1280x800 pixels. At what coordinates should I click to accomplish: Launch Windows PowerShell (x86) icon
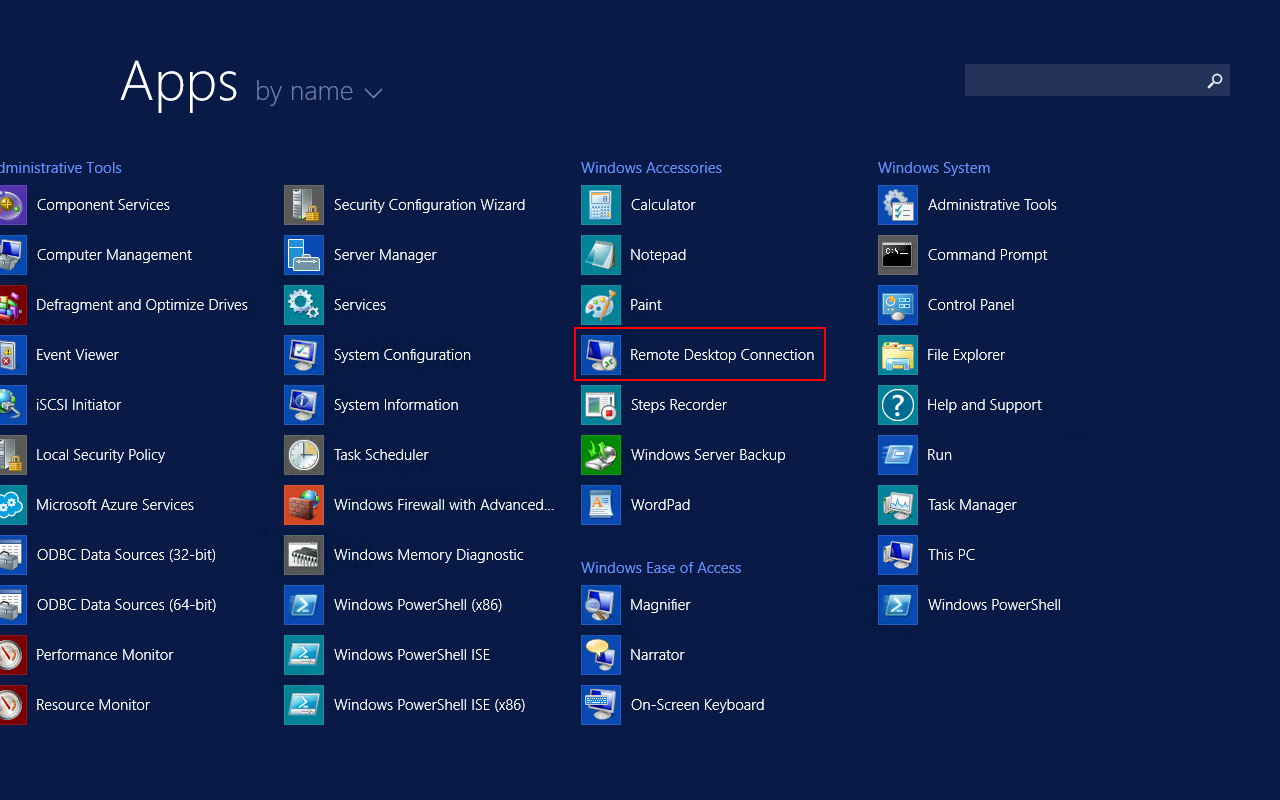tap(304, 605)
